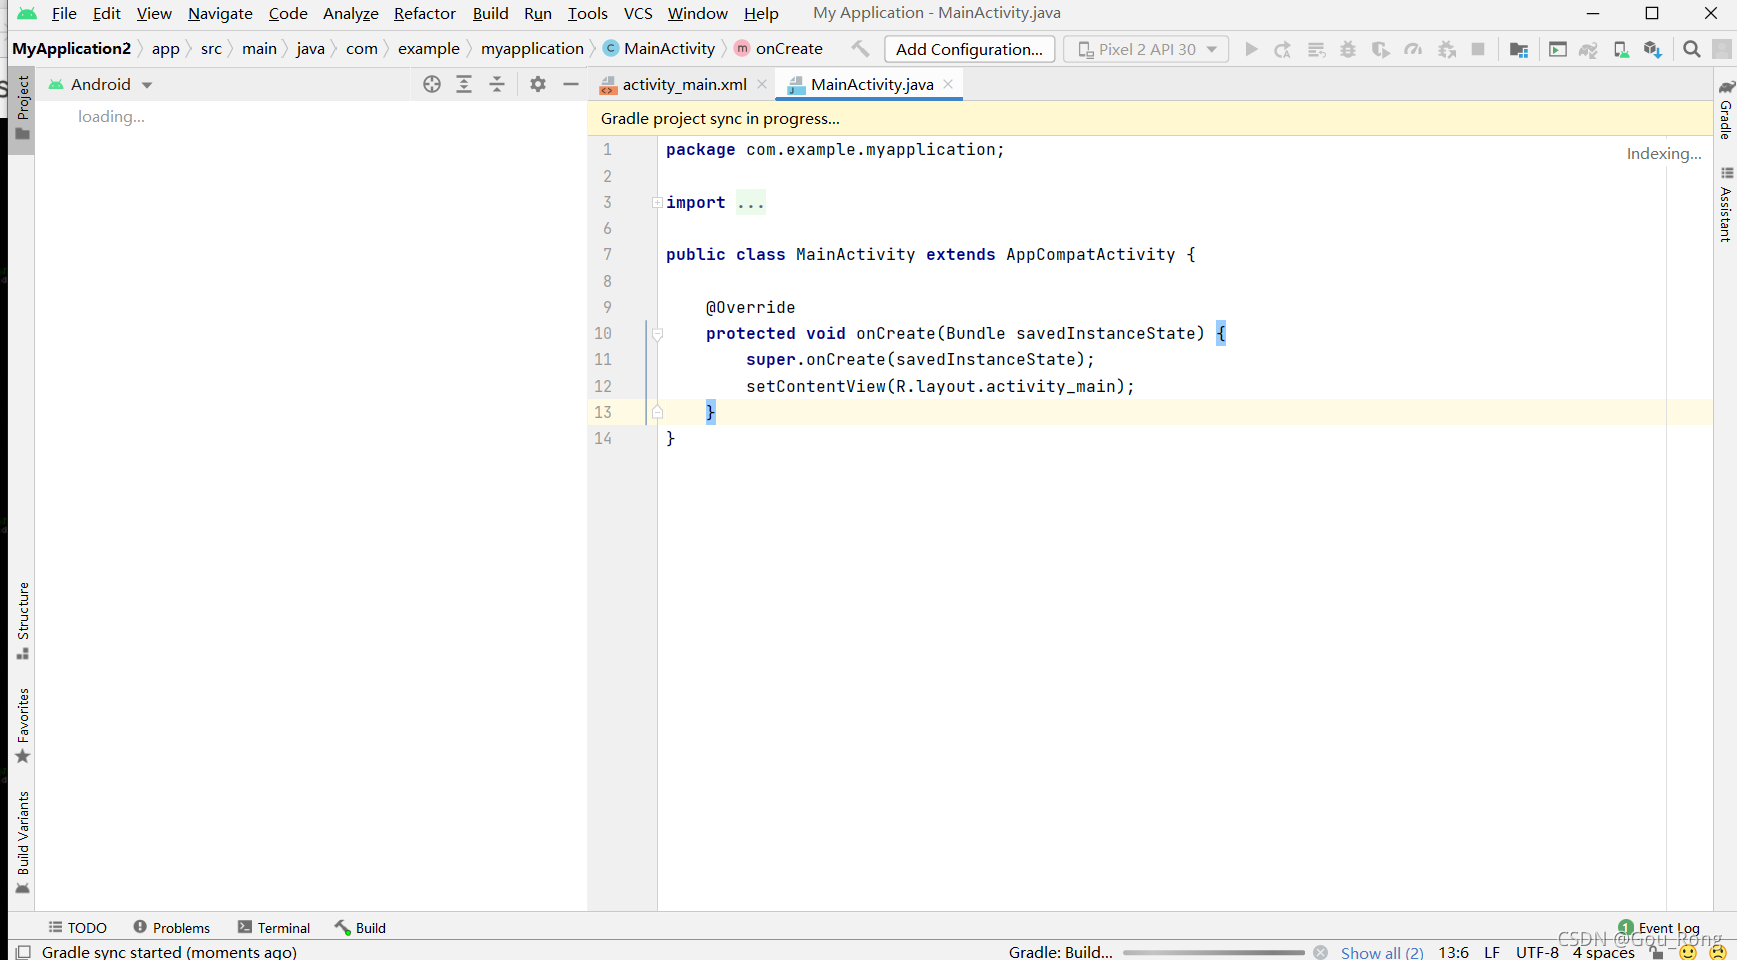Open the SDK Manager icon
This screenshot has height=960, width=1737.
tap(1653, 49)
